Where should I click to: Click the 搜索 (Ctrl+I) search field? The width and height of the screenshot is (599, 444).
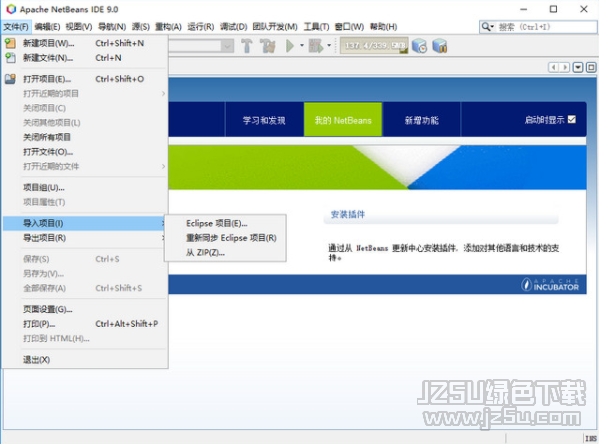coord(538,27)
